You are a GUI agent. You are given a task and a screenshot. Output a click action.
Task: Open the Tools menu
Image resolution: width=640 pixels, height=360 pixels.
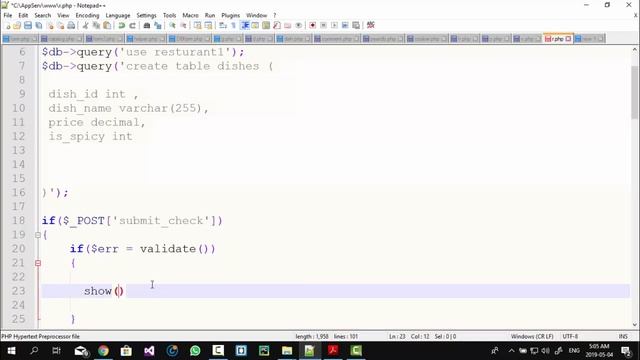pyautogui.click(x=169, y=16)
